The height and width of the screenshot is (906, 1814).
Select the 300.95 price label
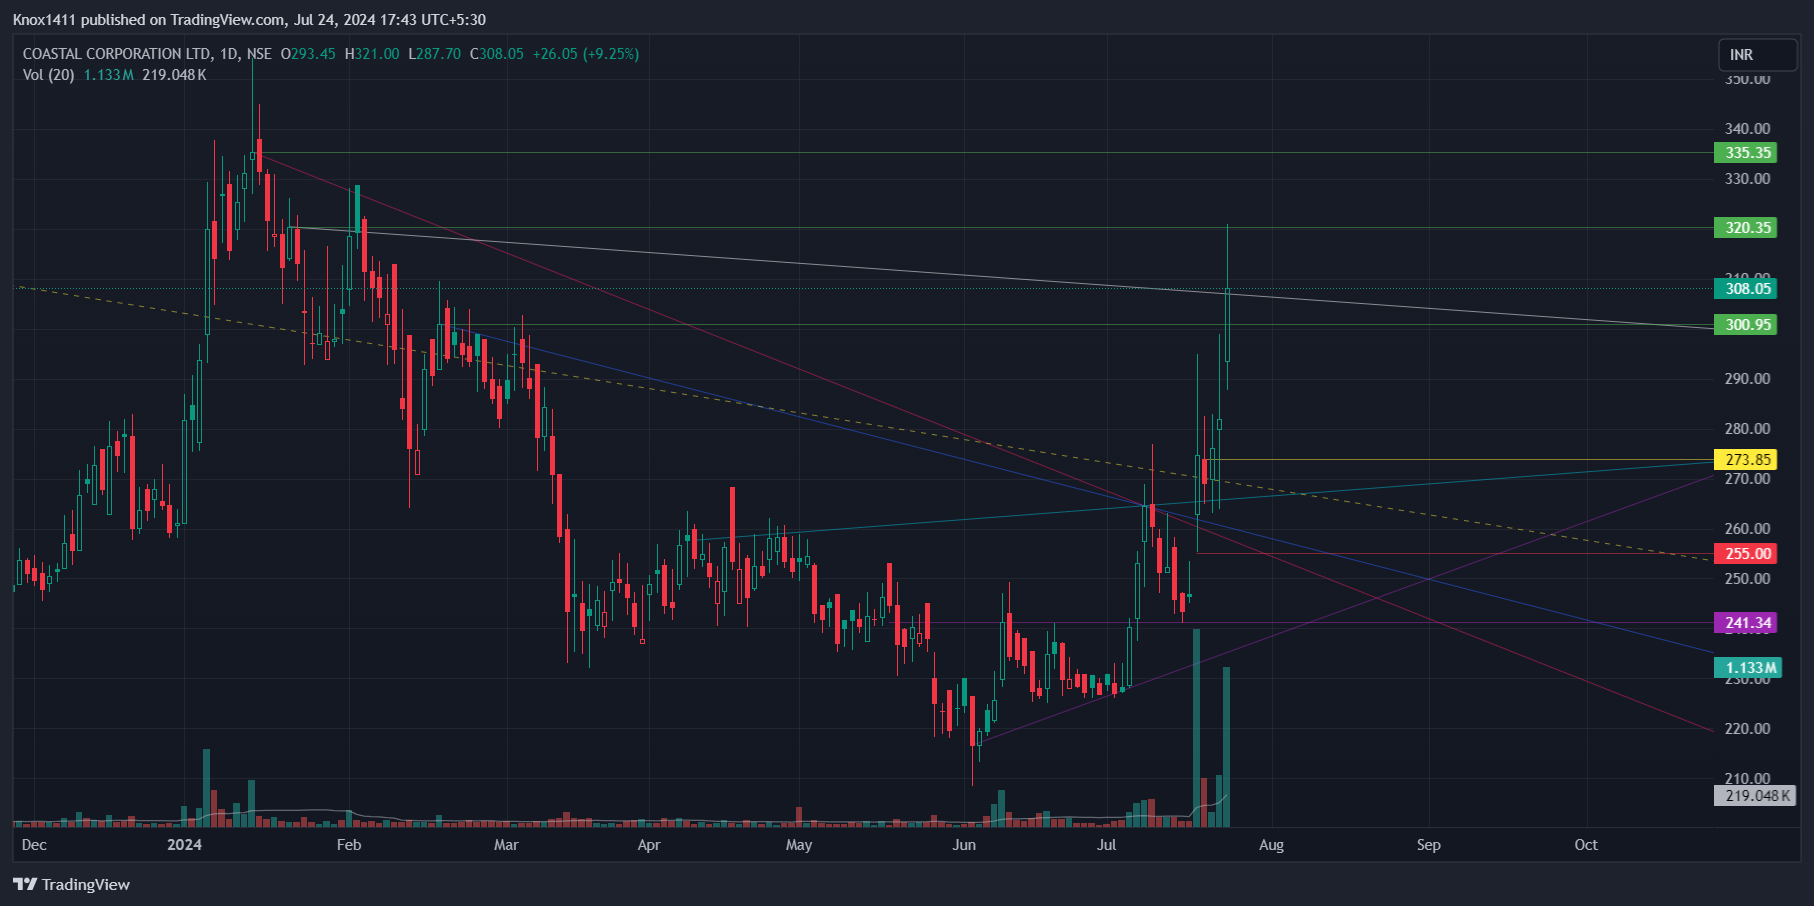tap(1745, 325)
